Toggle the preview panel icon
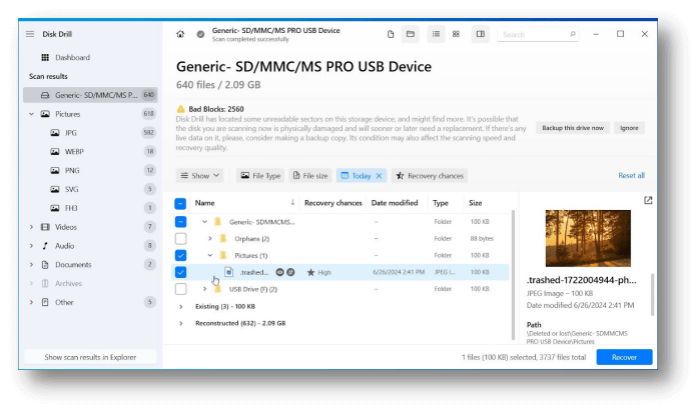Screen dimensions: 699x412 (x=480, y=34)
